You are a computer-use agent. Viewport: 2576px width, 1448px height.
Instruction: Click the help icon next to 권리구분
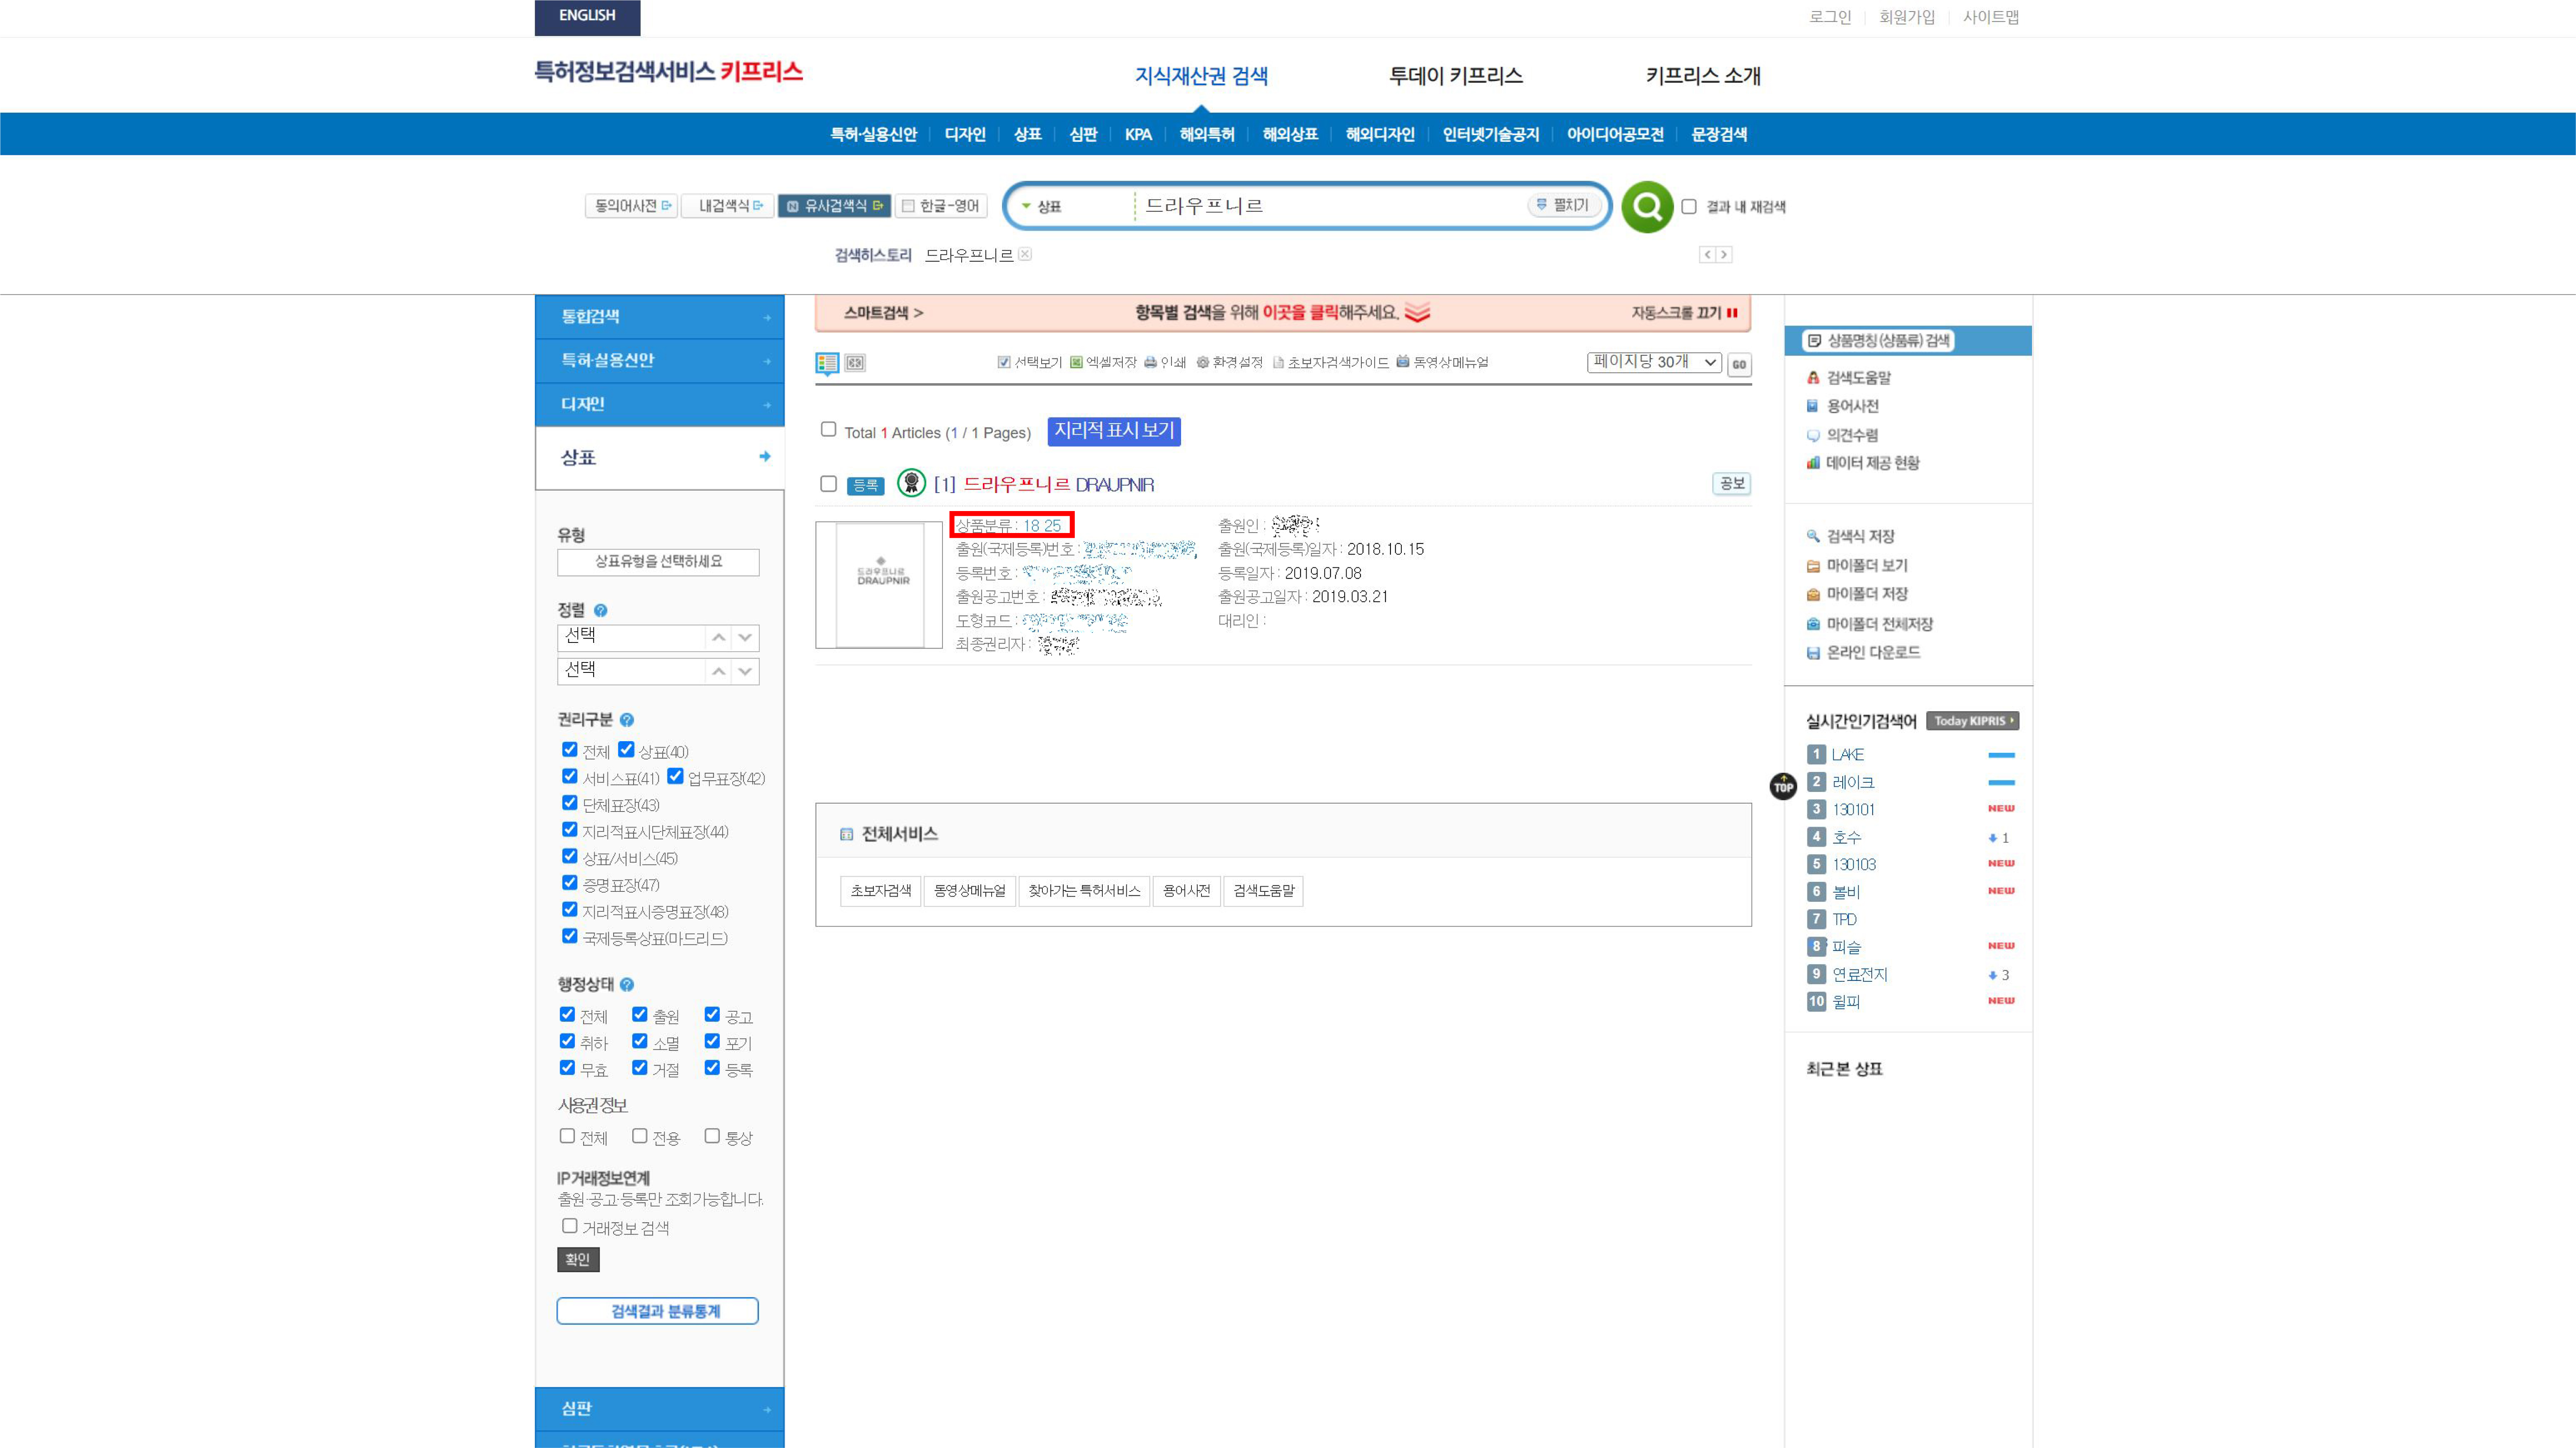627,720
